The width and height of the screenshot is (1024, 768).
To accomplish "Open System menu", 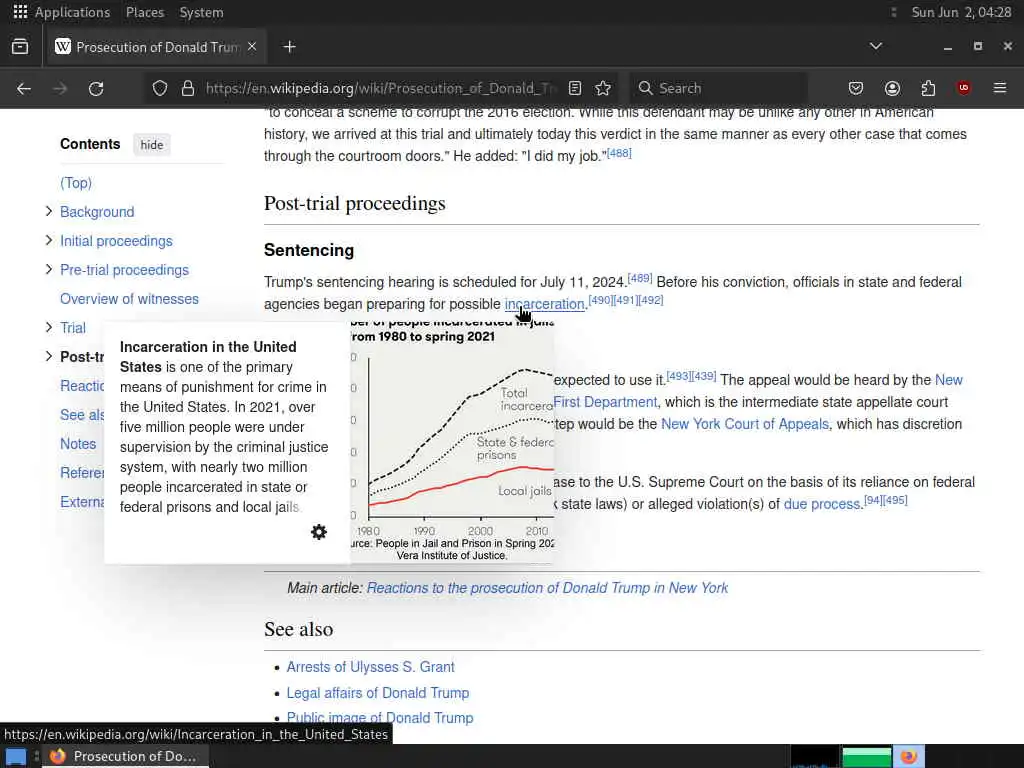I will click(x=201, y=12).
